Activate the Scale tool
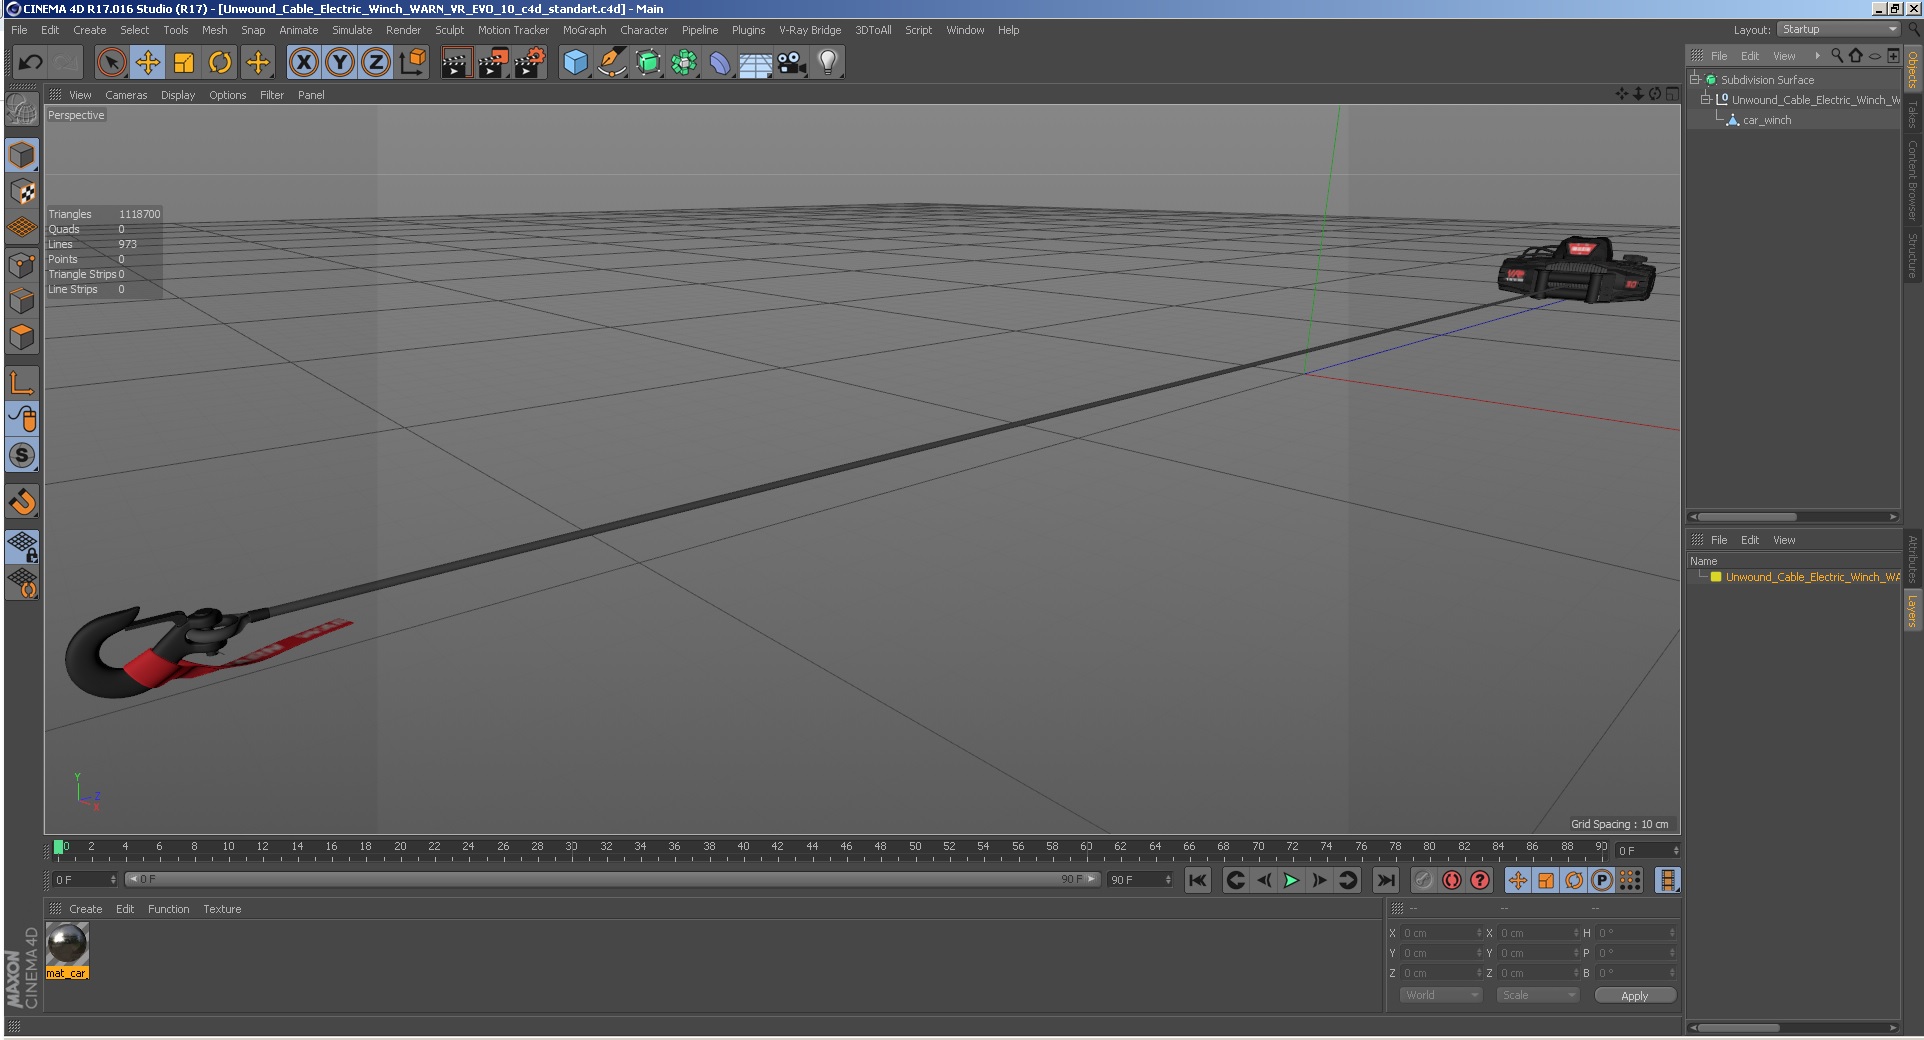1924x1040 pixels. pos(184,63)
